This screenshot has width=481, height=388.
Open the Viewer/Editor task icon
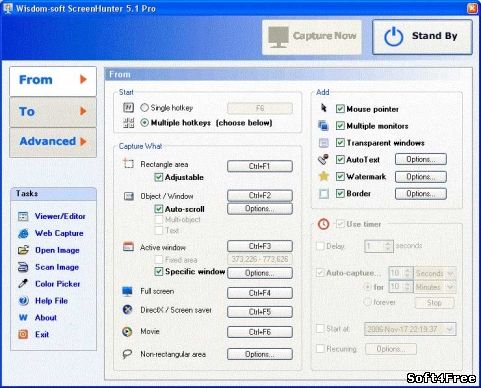point(23,216)
